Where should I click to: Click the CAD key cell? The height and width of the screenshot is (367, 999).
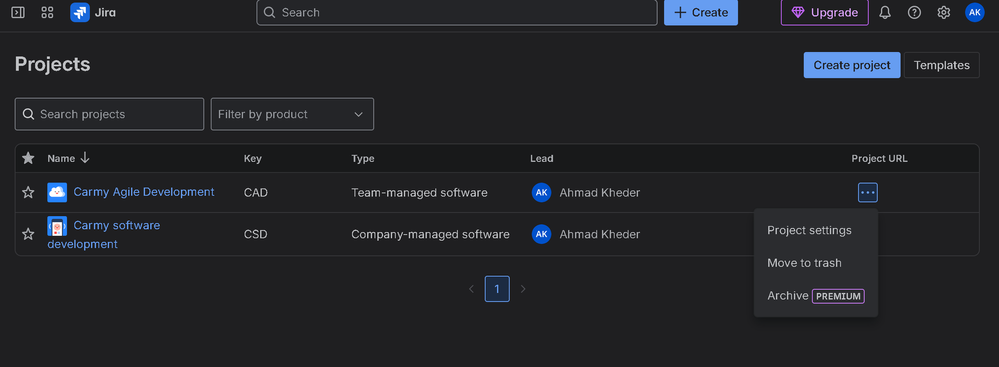(x=256, y=192)
